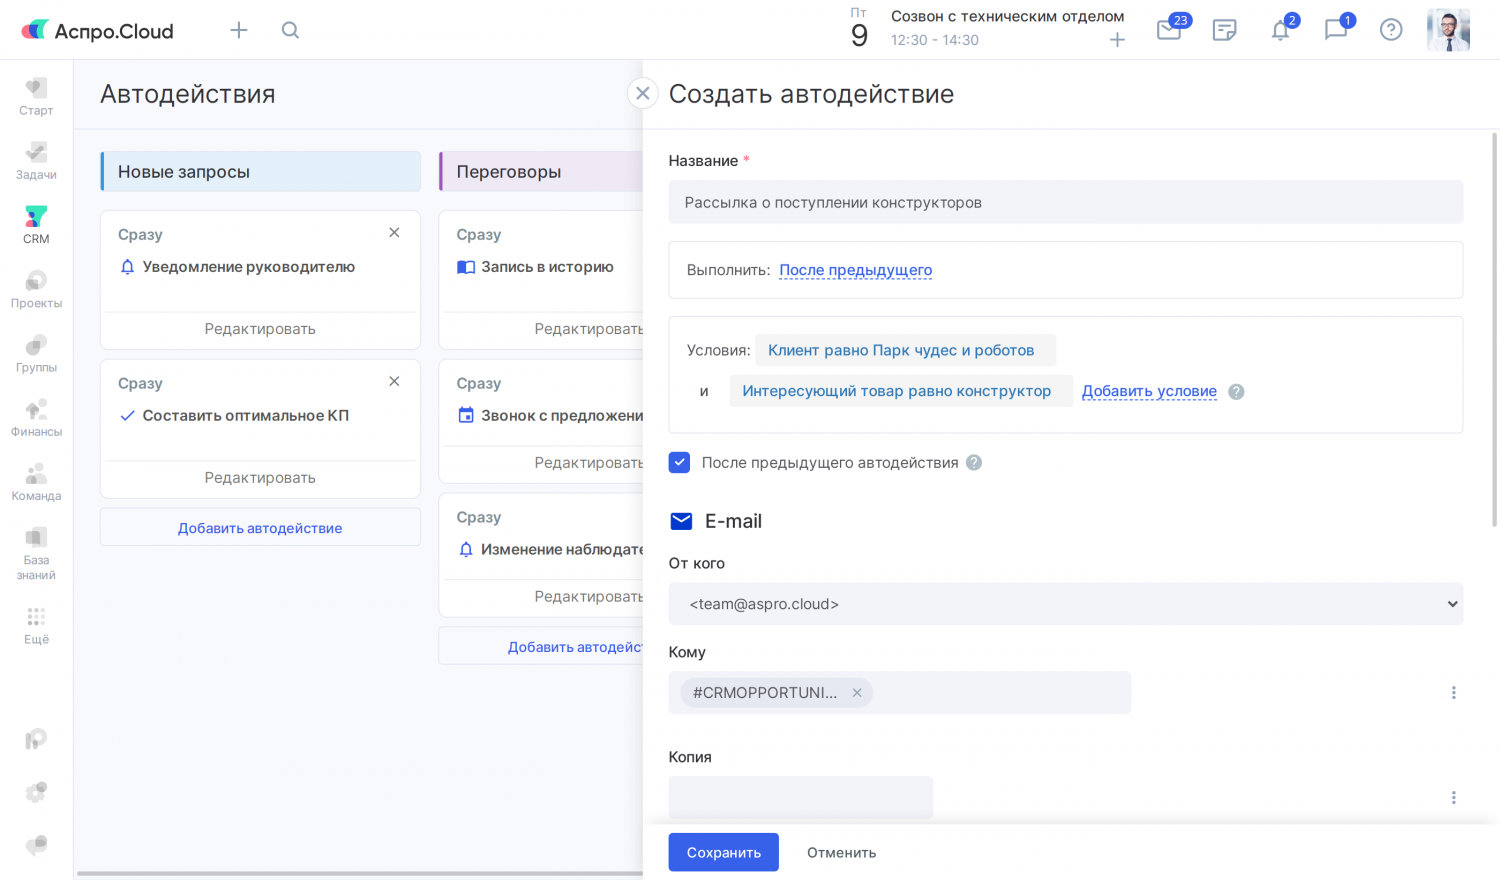The height and width of the screenshot is (880, 1500).
Task: Remove the Уведомление руководителю autoaction
Action: 394,233
